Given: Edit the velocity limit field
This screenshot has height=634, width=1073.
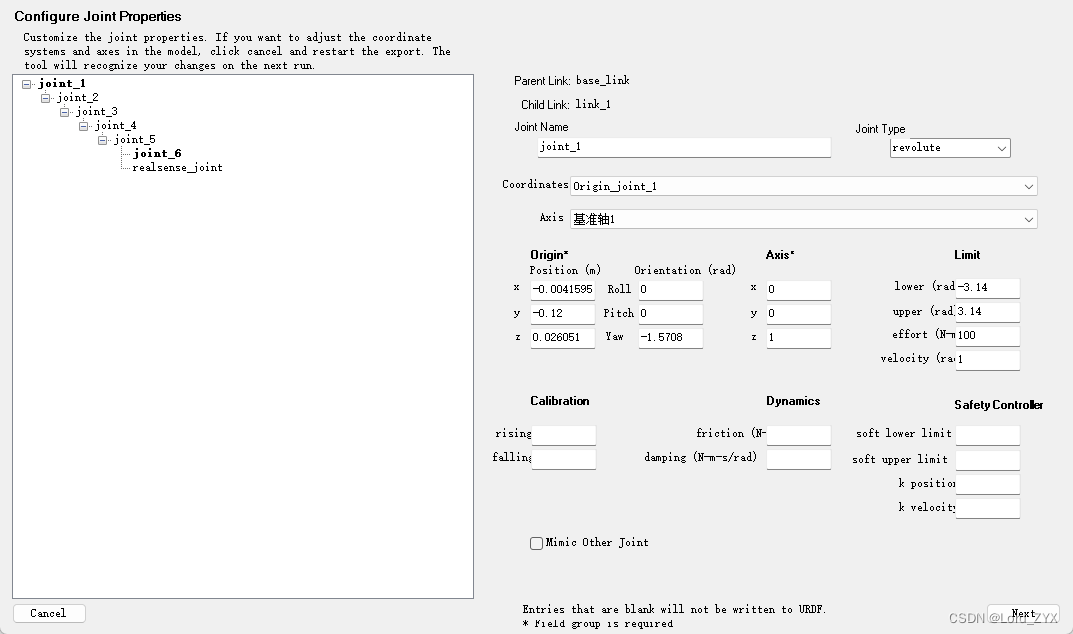Looking at the screenshot, I should click(987, 359).
